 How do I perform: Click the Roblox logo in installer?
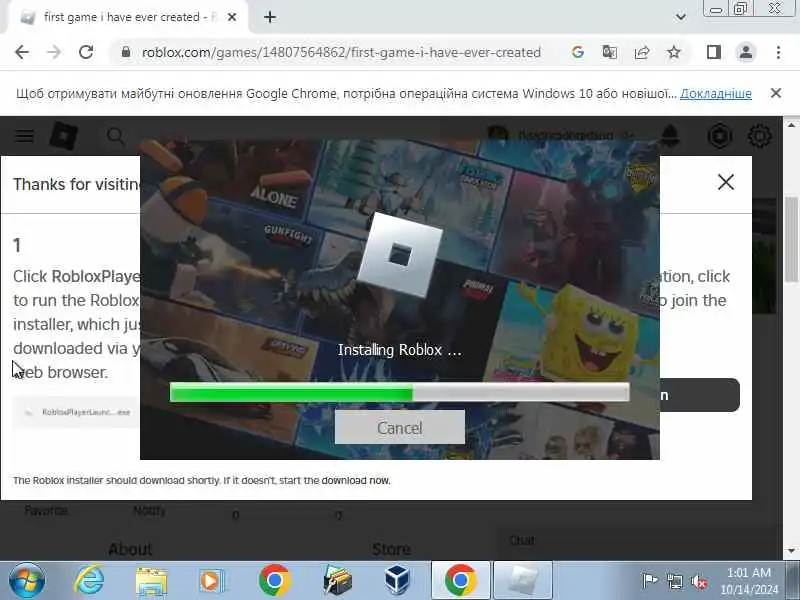click(x=399, y=255)
